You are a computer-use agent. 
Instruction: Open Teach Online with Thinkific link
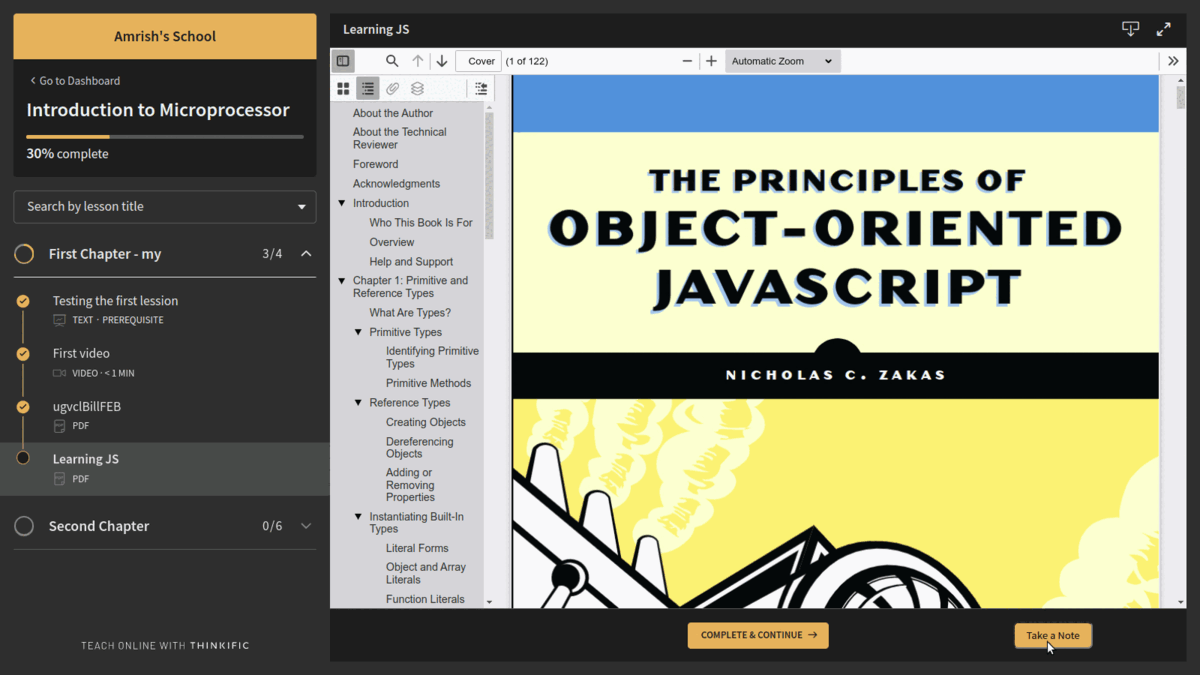(165, 646)
